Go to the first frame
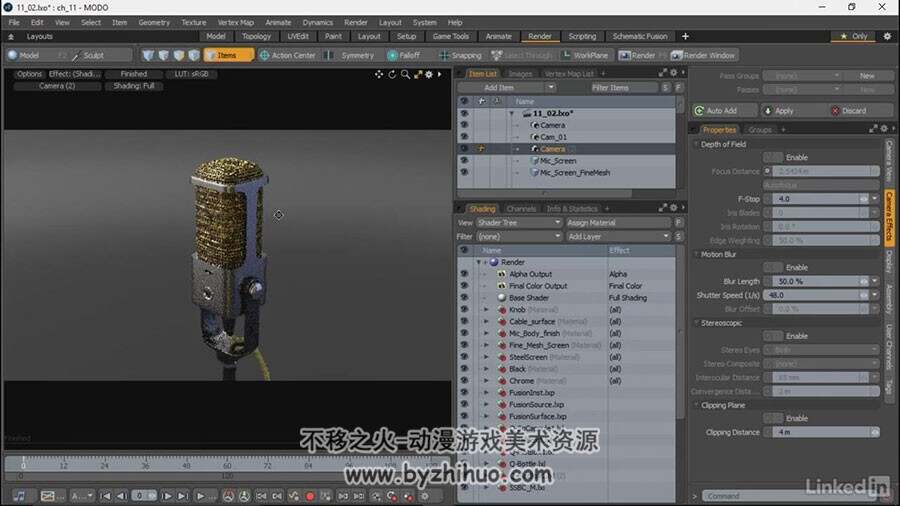Image resolution: width=900 pixels, height=506 pixels. click(105, 496)
